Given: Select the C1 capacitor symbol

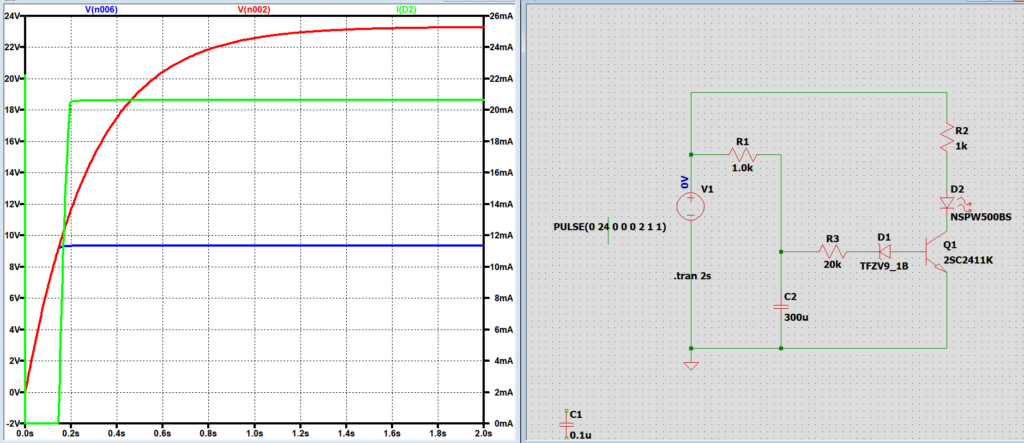Looking at the screenshot, I should pos(566,425).
